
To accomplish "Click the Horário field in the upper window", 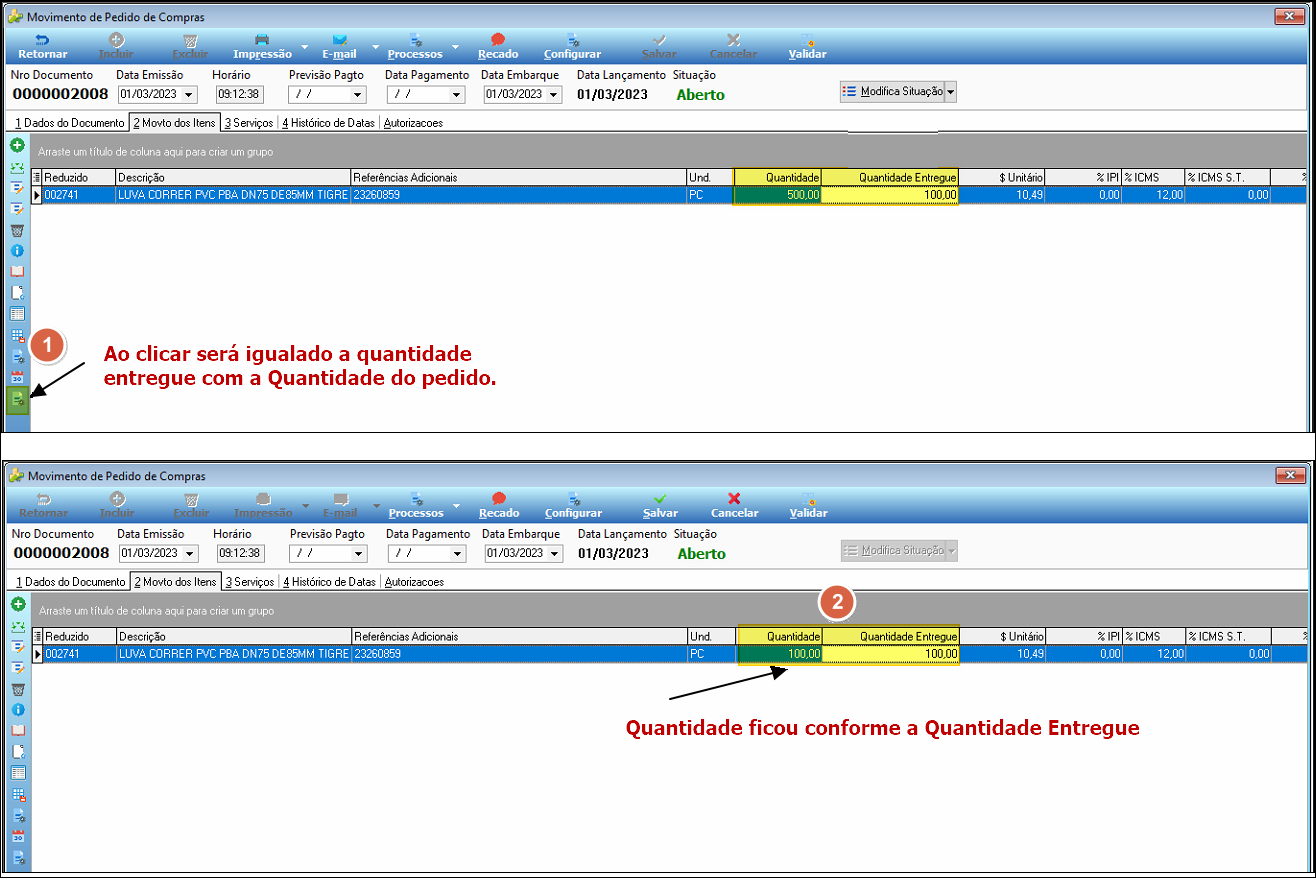I will [239, 94].
